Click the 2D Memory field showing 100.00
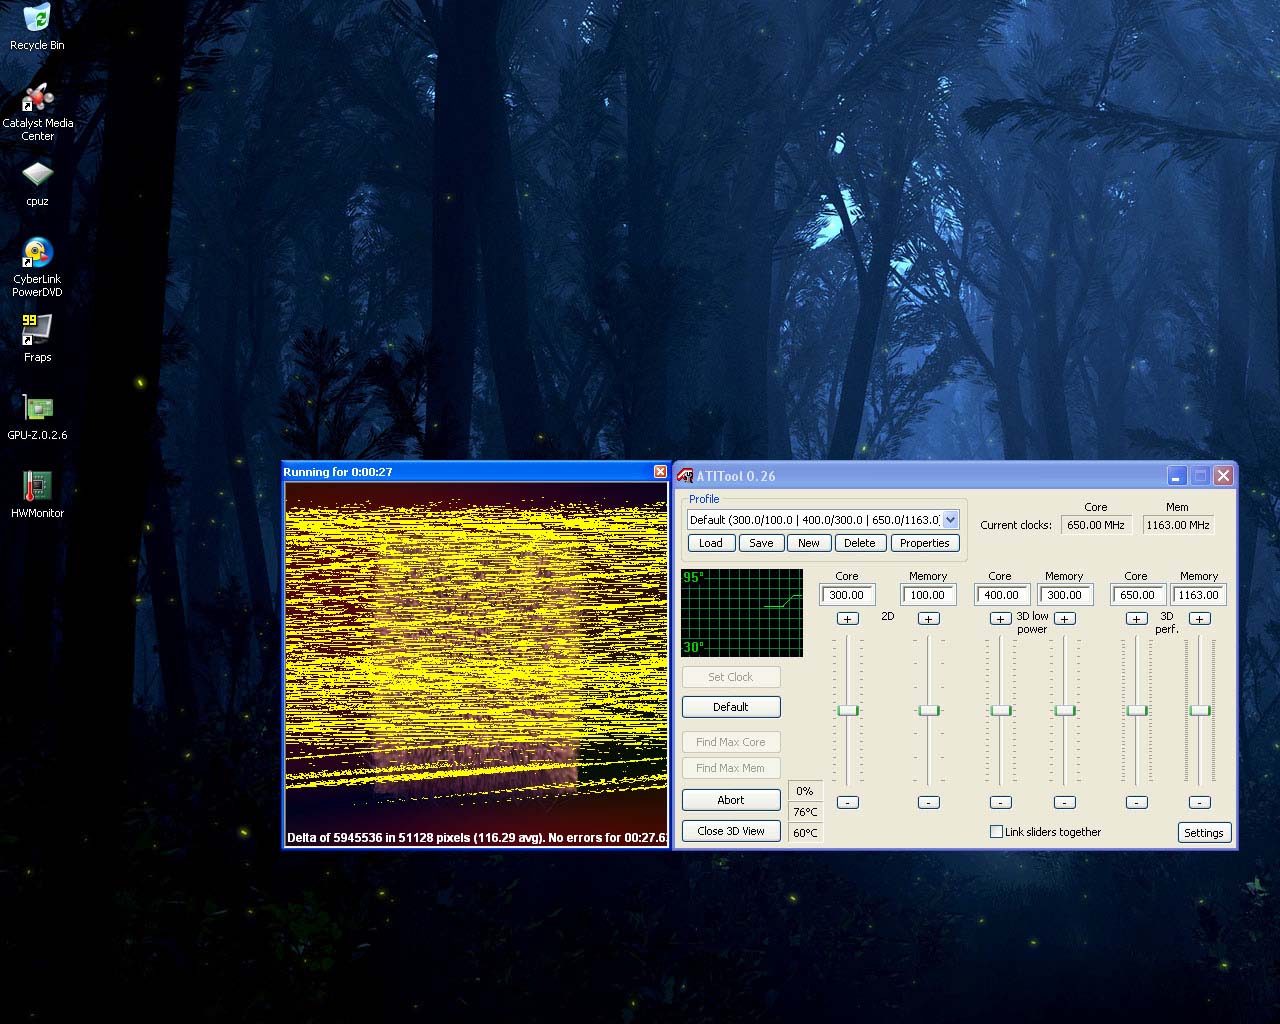Image resolution: width=1280 pixels, height=1024 pixels. 928,595
